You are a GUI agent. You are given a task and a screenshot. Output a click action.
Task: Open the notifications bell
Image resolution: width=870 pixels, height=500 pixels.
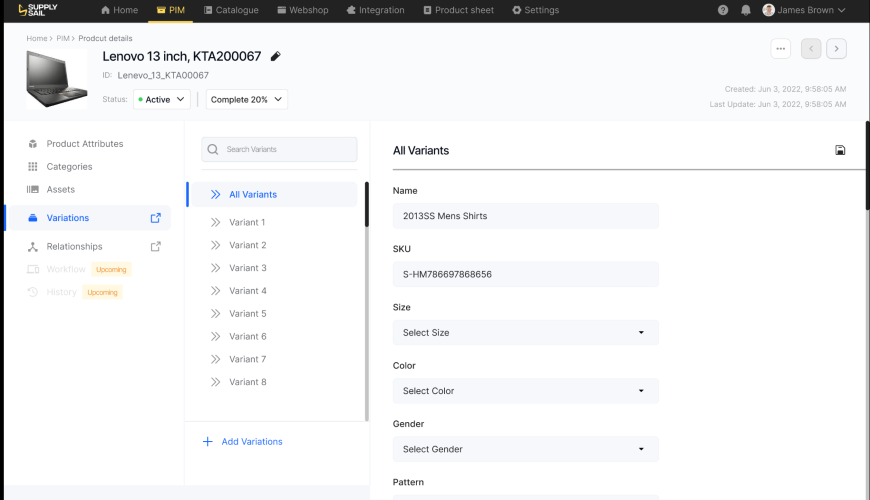point(746,10)
